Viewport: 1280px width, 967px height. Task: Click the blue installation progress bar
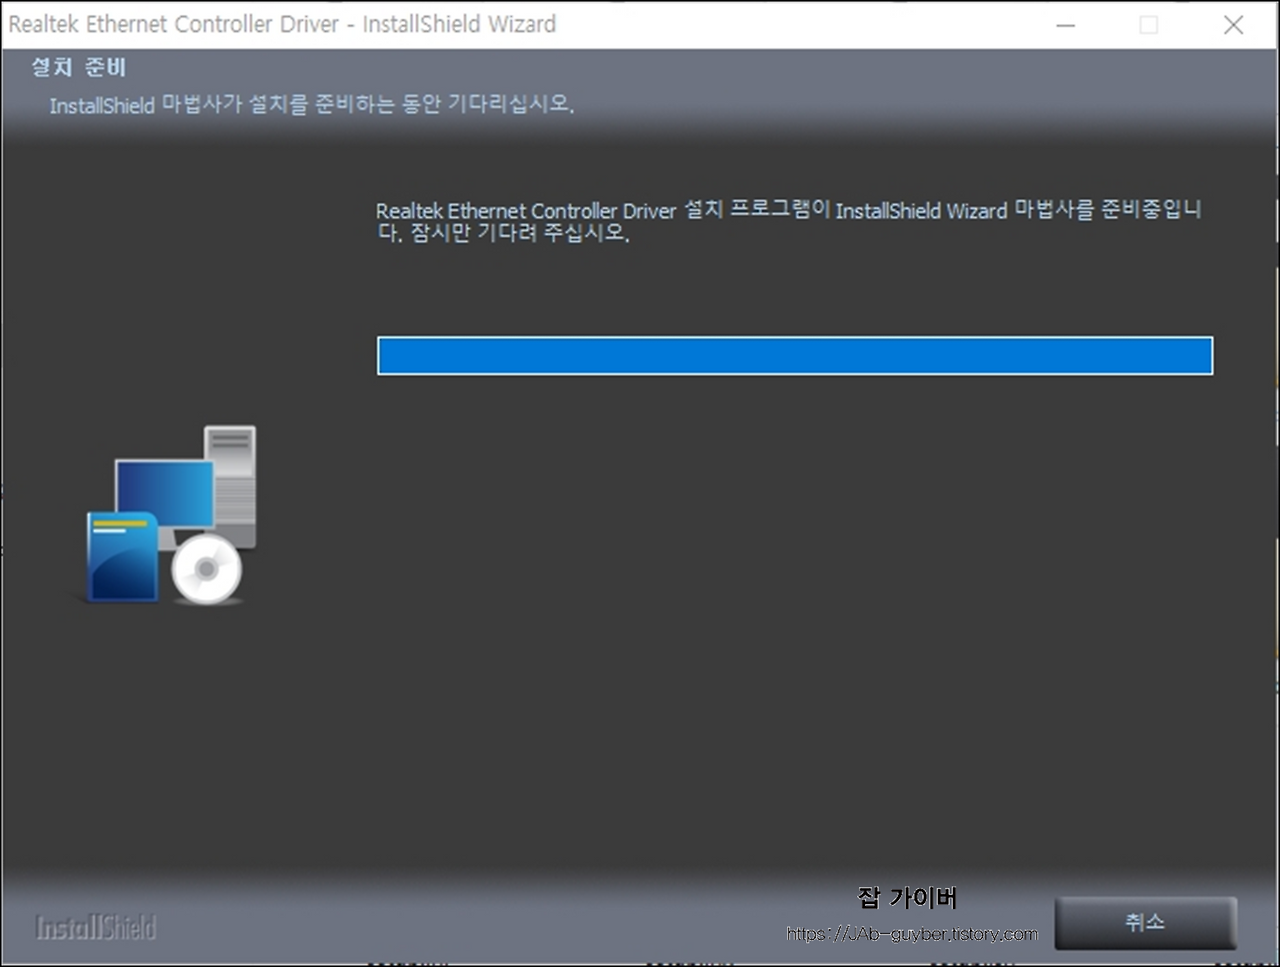(795, 356)
